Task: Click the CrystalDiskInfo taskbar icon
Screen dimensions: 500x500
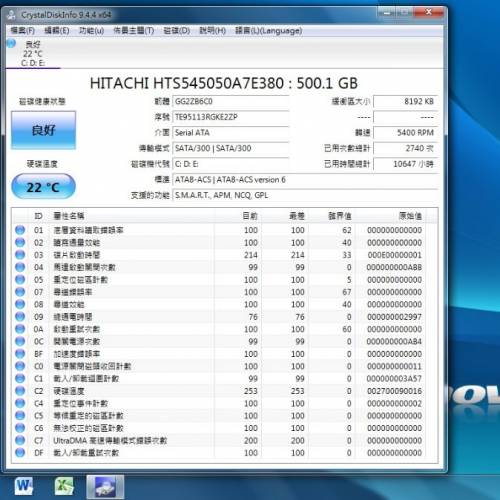Action: point(105,487)
